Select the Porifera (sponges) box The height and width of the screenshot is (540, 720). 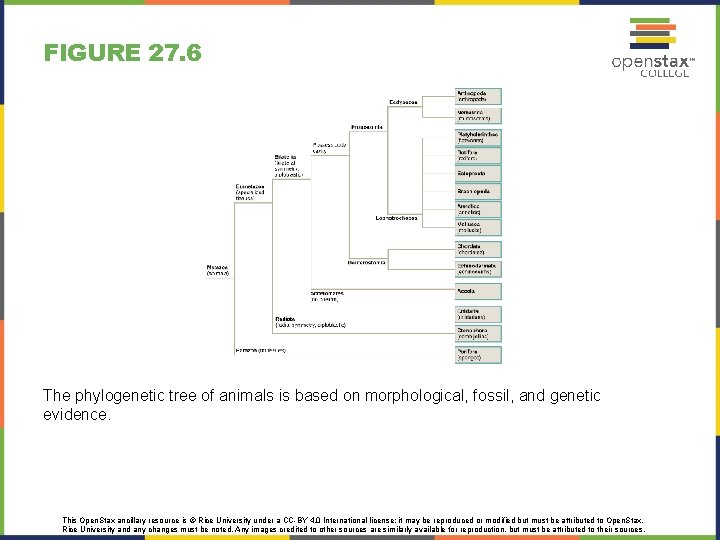point(478,355)
